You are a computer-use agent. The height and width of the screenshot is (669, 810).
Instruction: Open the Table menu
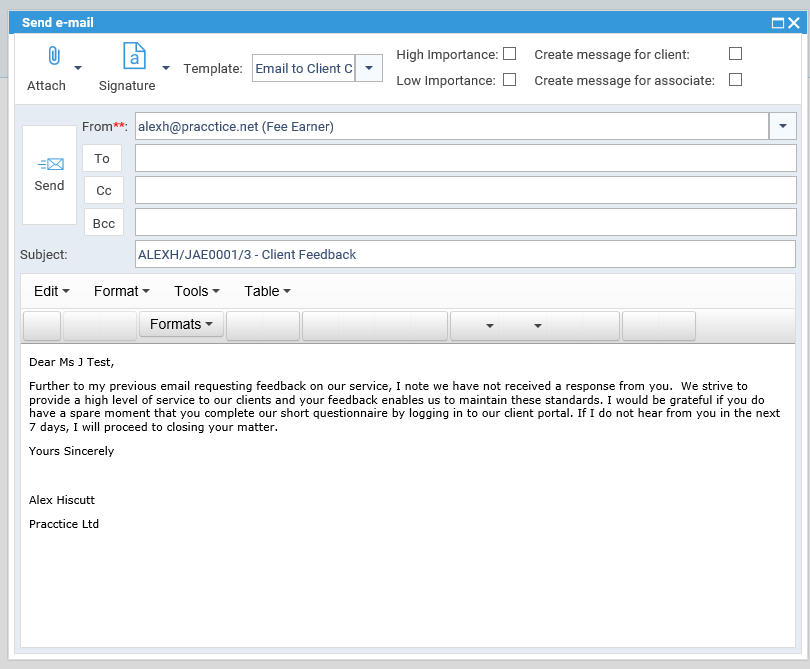click(x=267, y=291)
